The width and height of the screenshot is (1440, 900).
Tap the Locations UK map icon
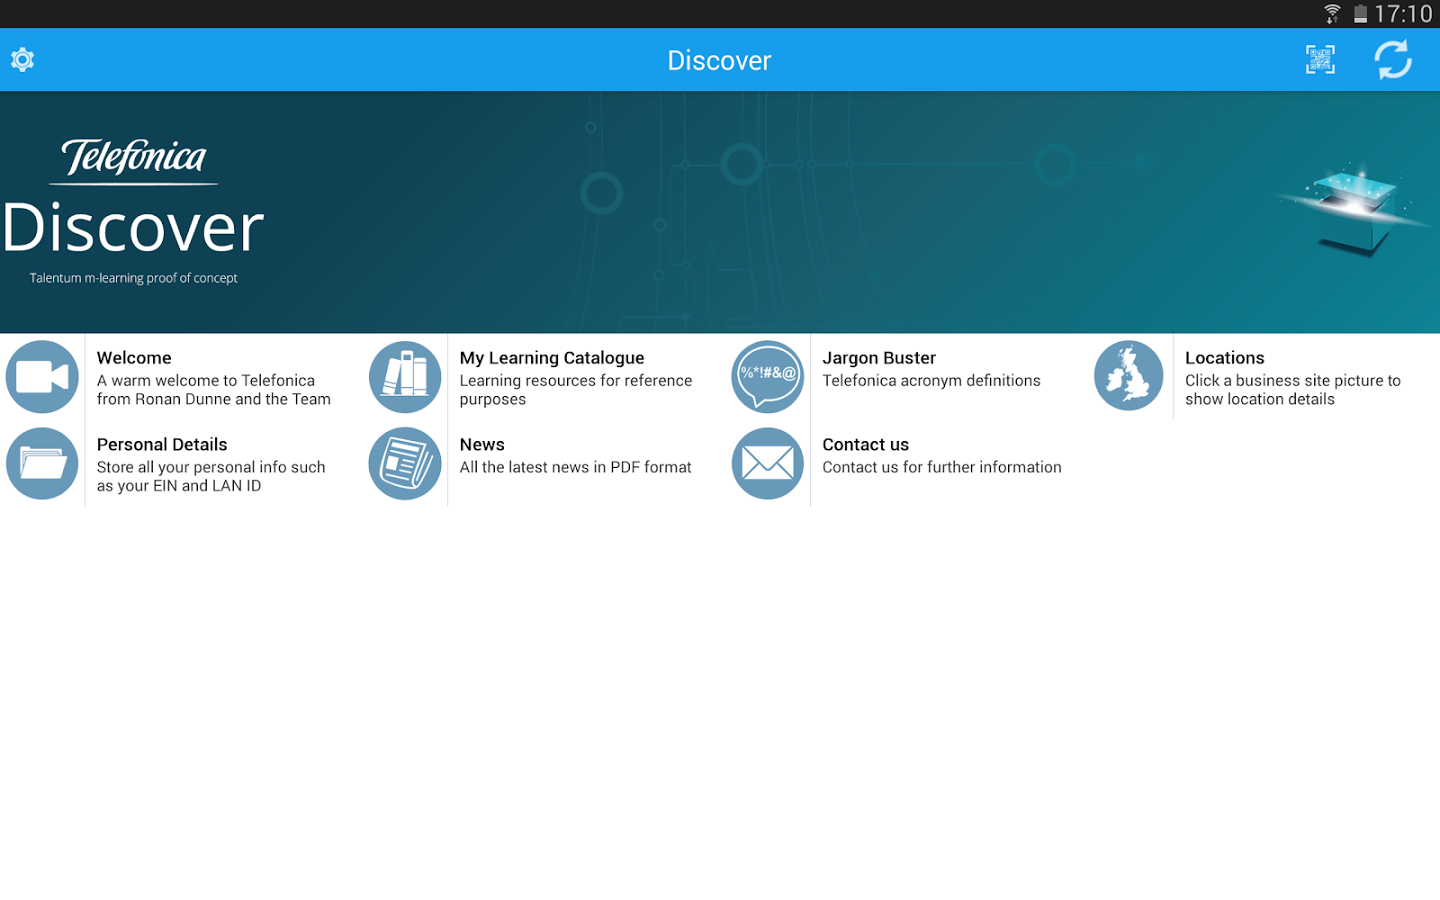pos(1129,377)
